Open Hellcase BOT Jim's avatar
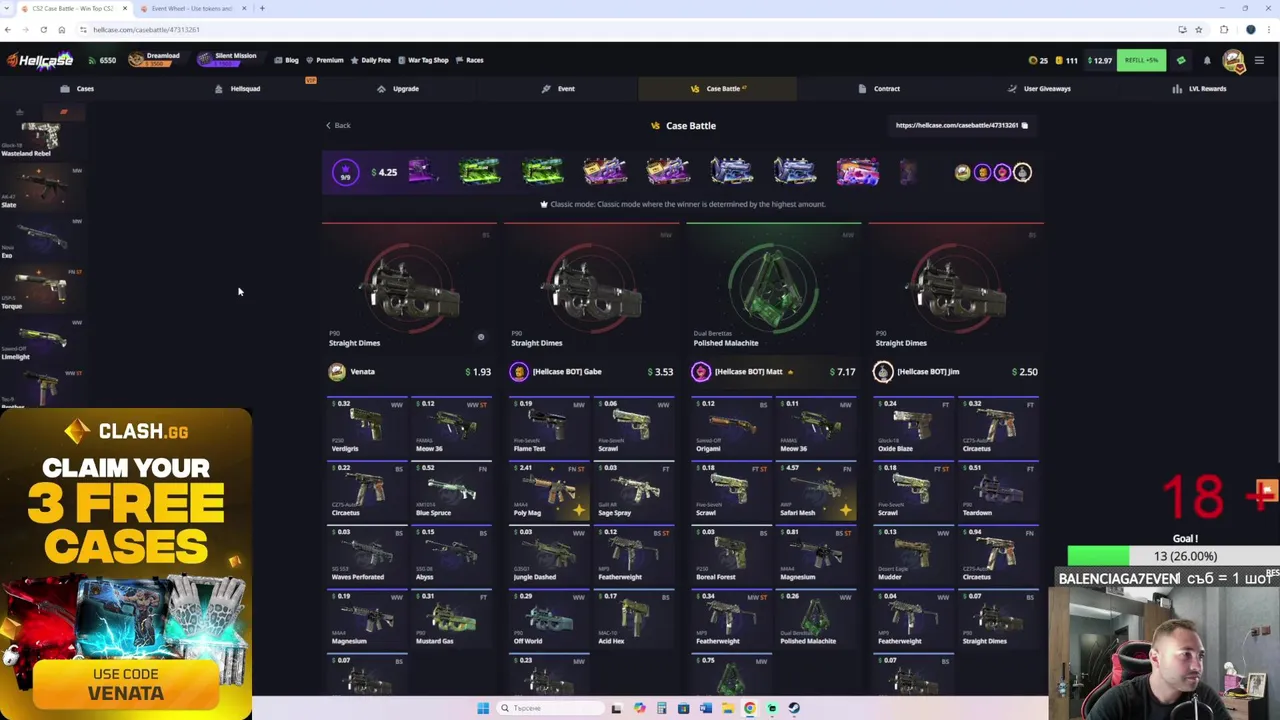This screenshot has height=720, width=1280. (883, 372)
